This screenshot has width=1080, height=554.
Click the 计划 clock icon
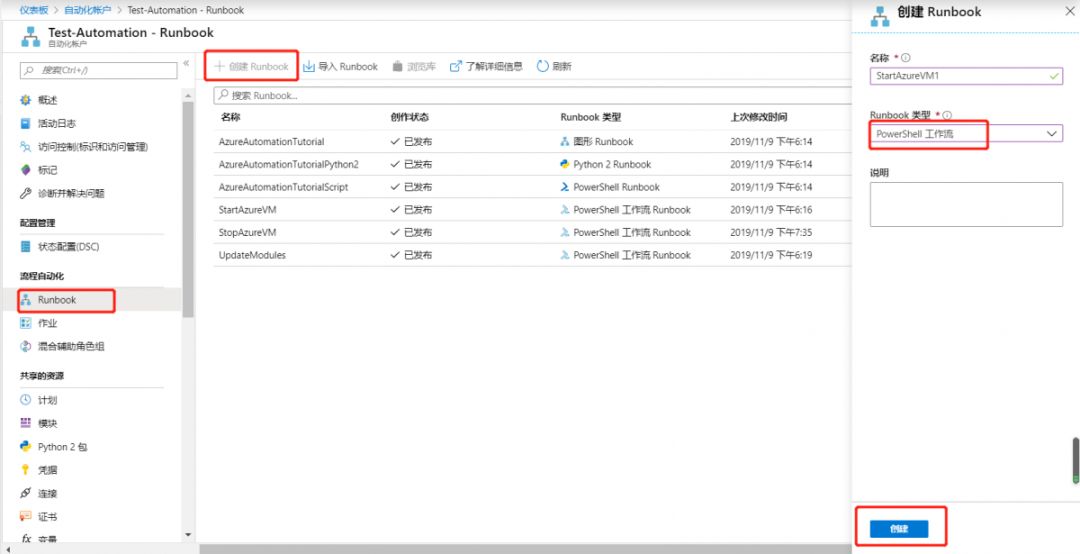pos(25,400)
